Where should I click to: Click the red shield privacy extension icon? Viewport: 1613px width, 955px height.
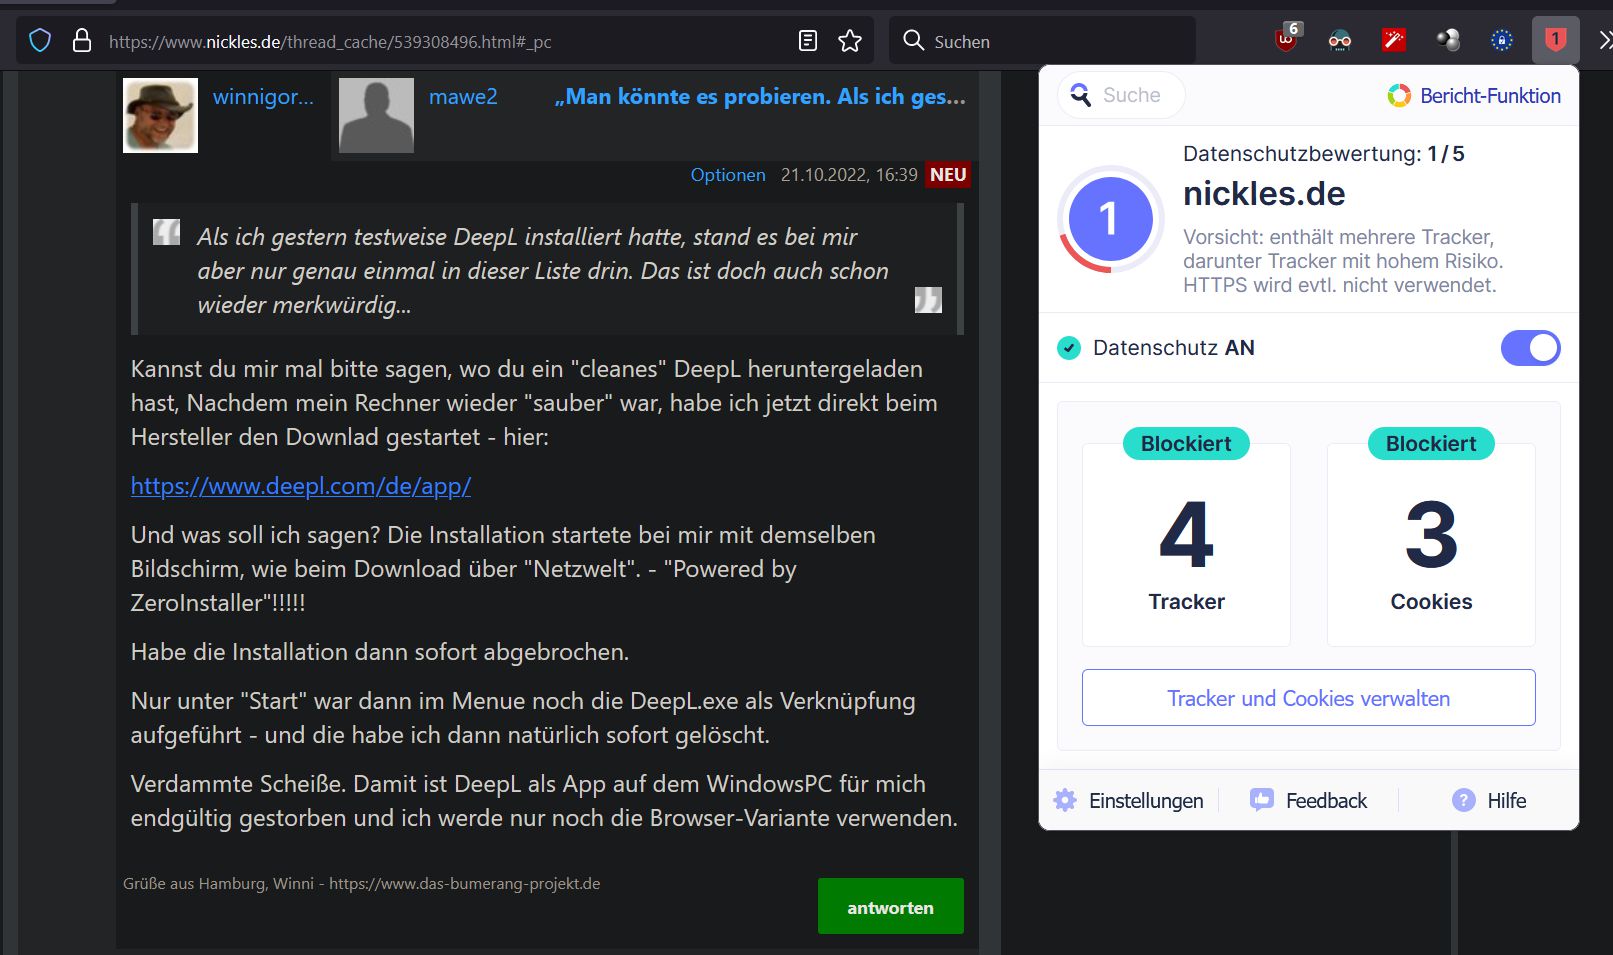point(1555,40)
